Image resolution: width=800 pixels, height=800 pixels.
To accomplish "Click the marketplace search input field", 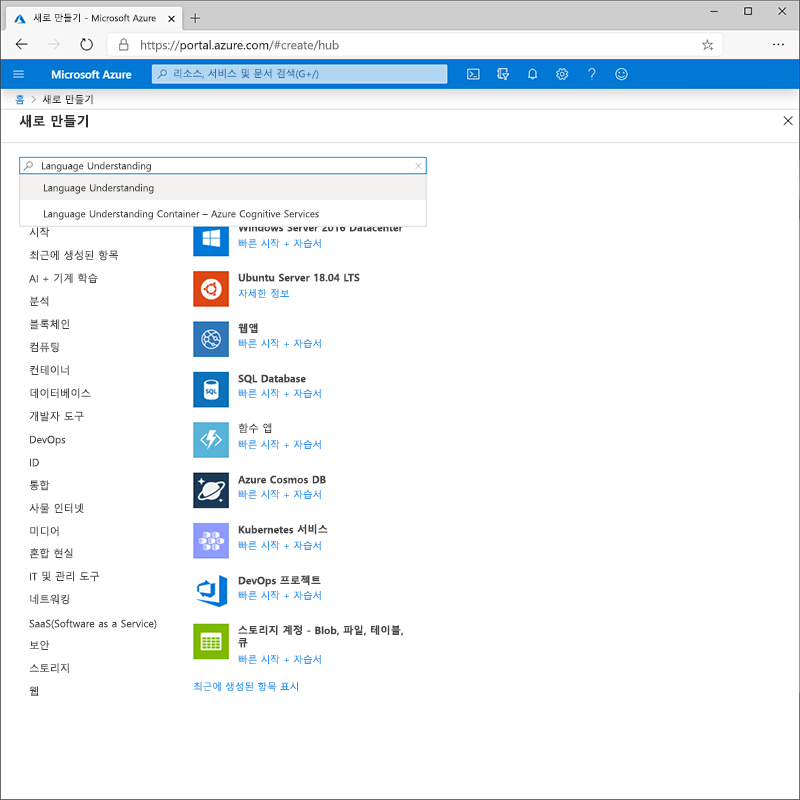I will point(223,166).
